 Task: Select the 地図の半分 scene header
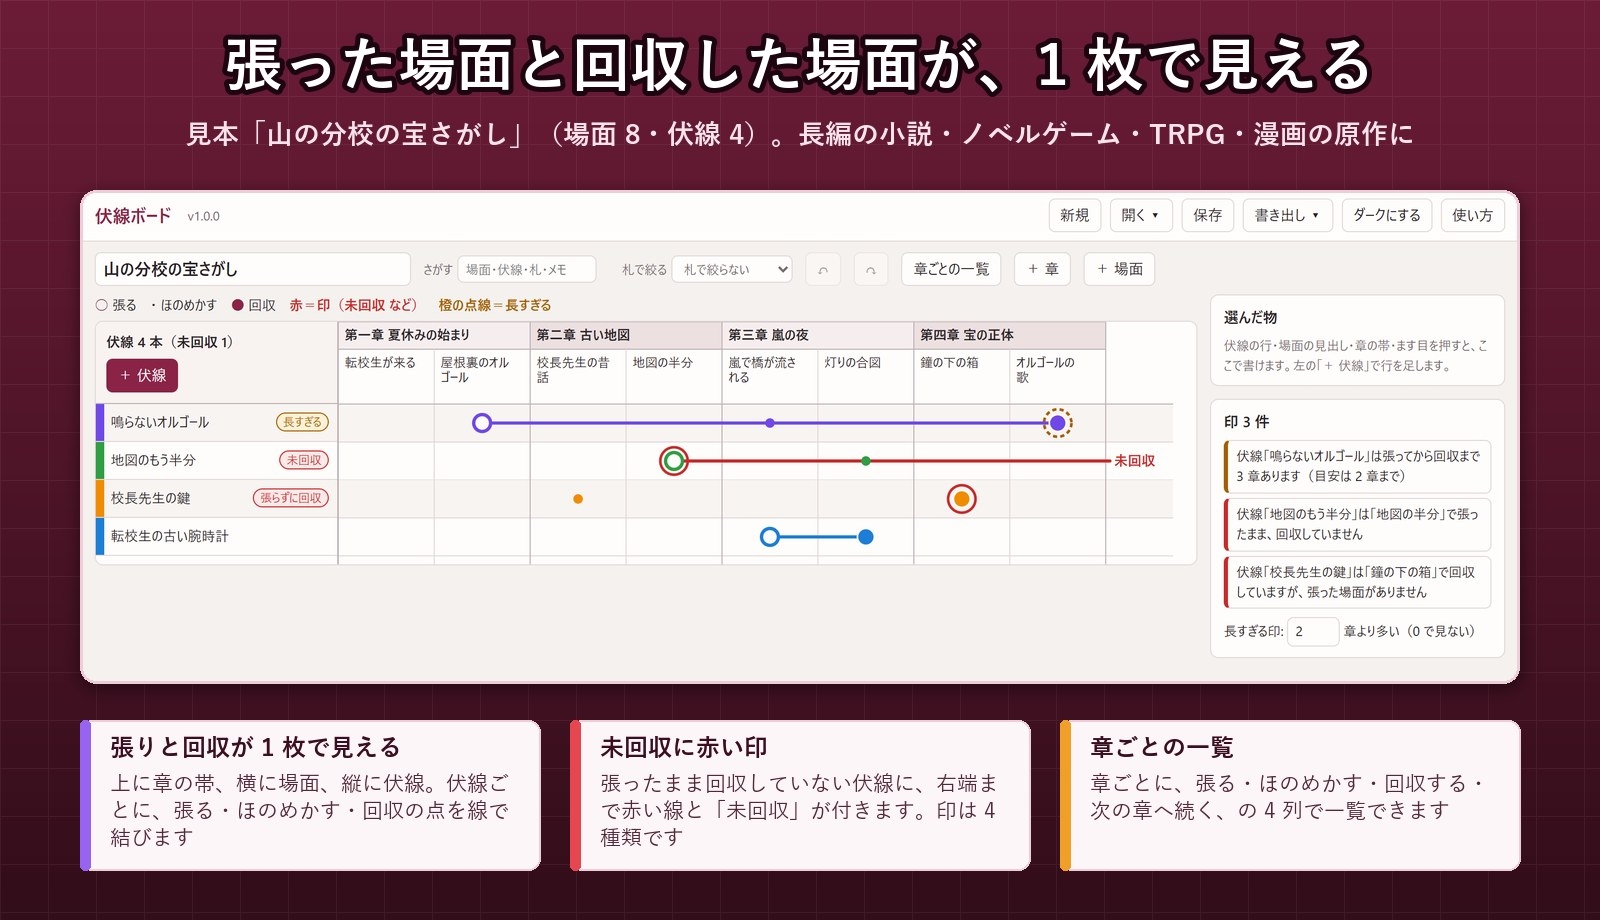tap(674, 376)
